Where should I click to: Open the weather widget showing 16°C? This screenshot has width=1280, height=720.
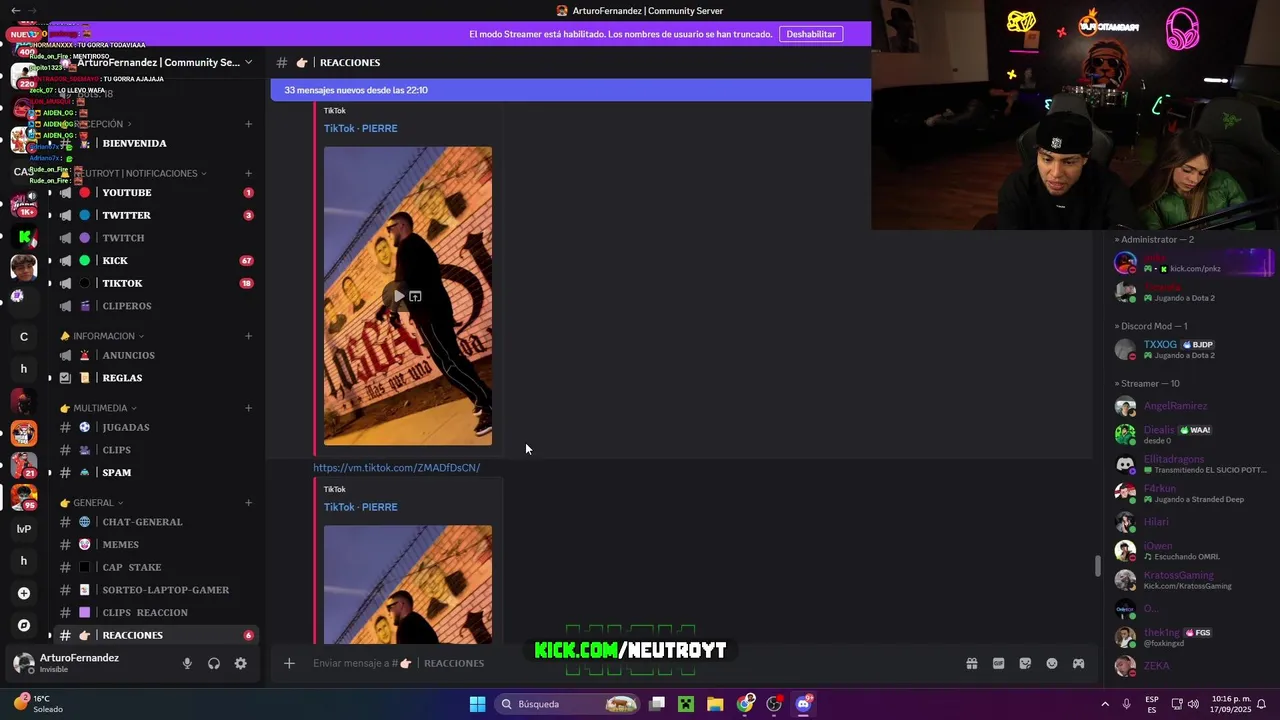(x=38, y=704)
